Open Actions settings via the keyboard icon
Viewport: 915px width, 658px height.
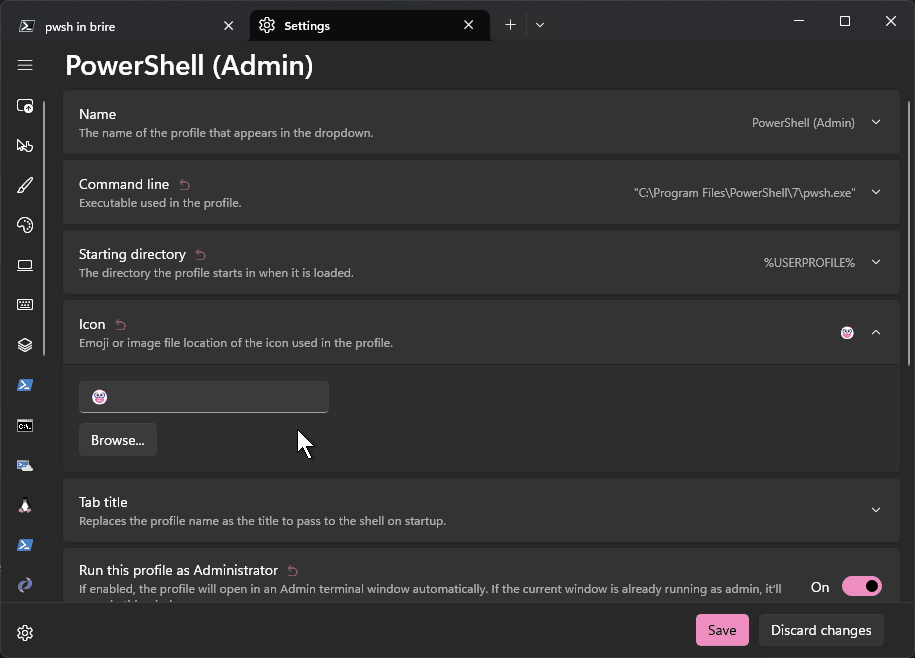click(x=25, y=304)
